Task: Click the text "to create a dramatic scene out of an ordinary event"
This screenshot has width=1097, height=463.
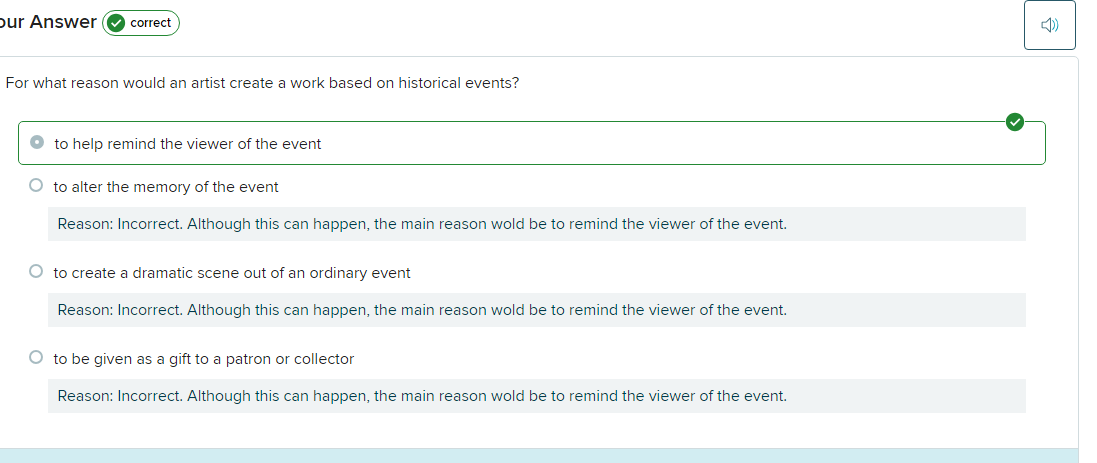Action: (232, 273)
